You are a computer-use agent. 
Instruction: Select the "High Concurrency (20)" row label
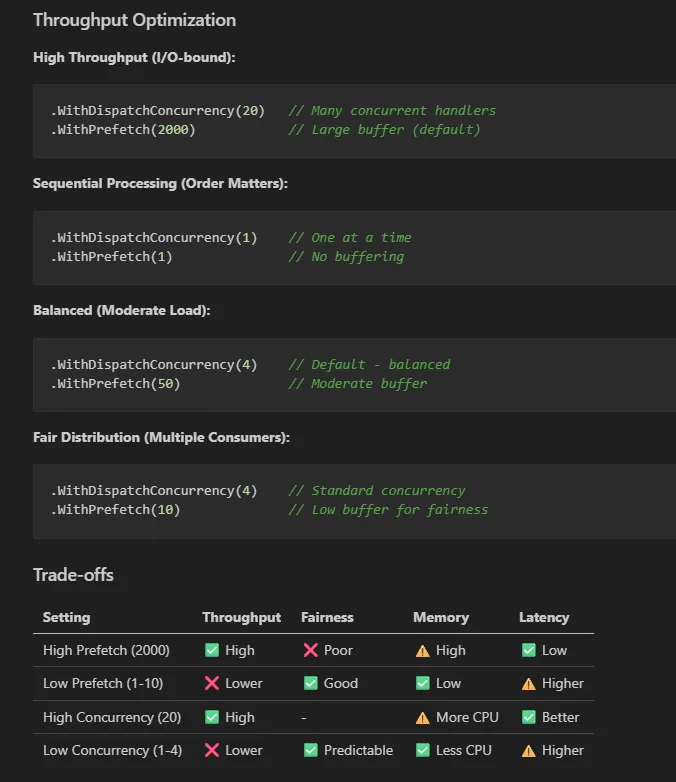[x=106, y=717]
